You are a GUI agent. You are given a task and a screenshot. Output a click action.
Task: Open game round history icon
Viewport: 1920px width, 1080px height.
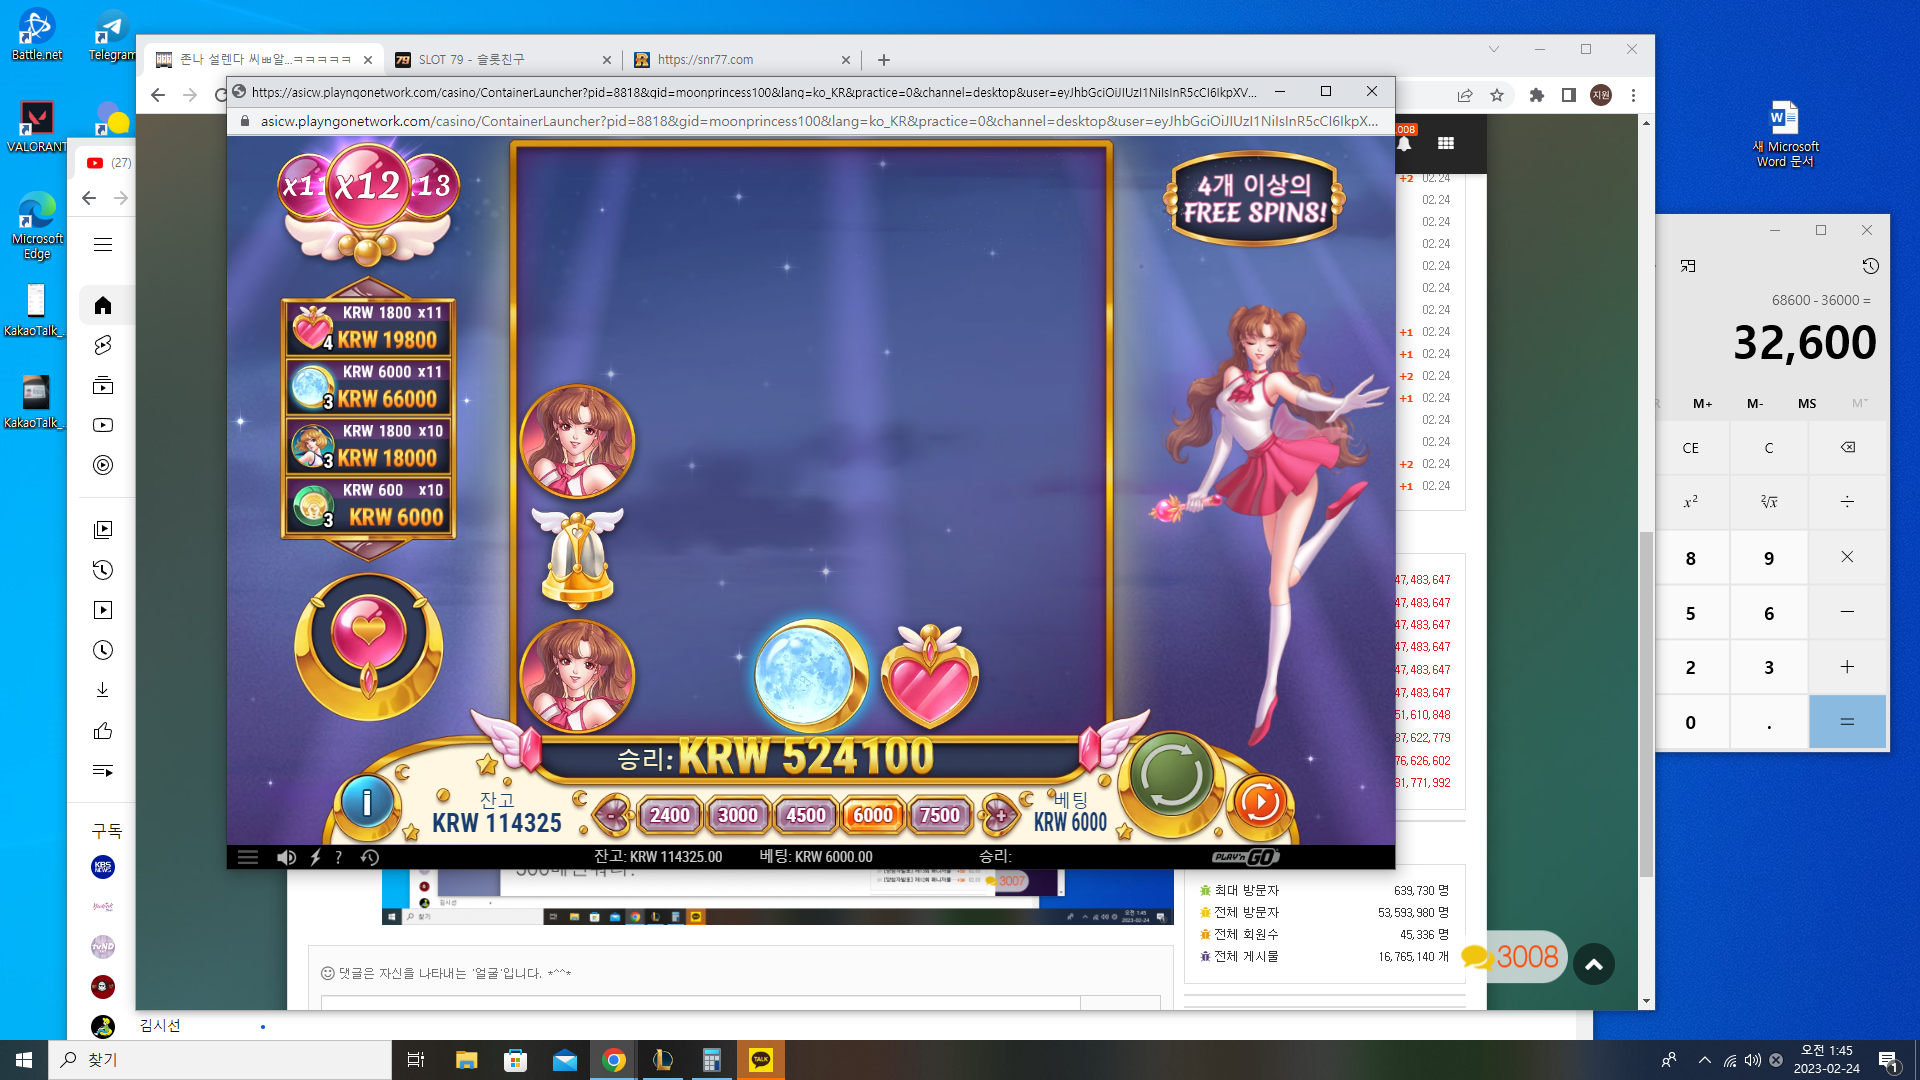point(369,857)
